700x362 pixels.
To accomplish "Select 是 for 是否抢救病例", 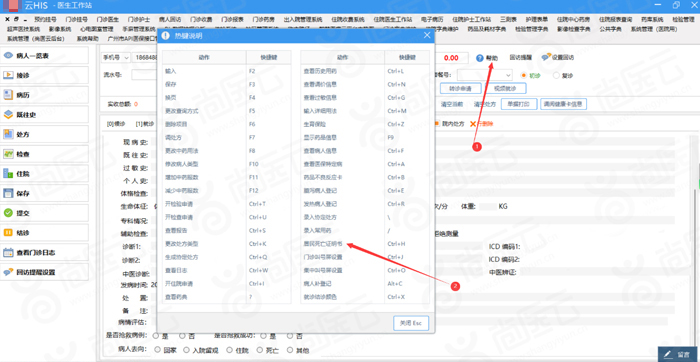I will pos(156,335).
